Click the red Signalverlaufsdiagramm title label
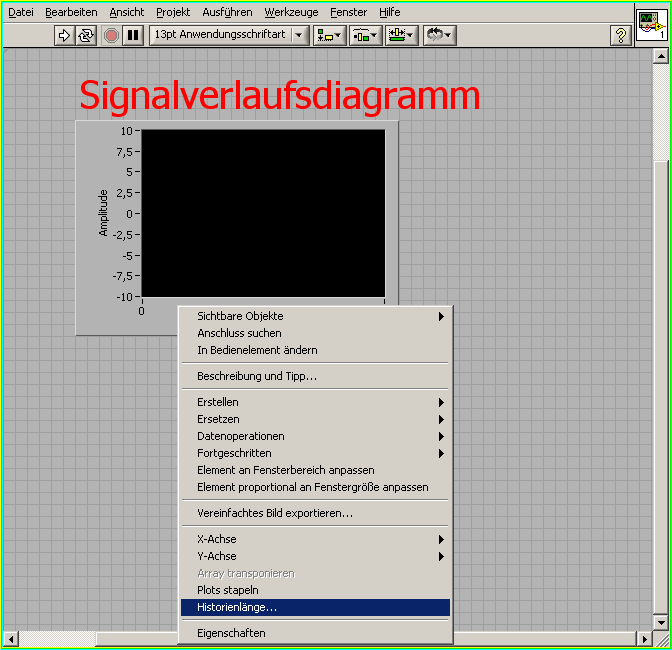The height and width of the screenshot is (650, 672). 279,96
